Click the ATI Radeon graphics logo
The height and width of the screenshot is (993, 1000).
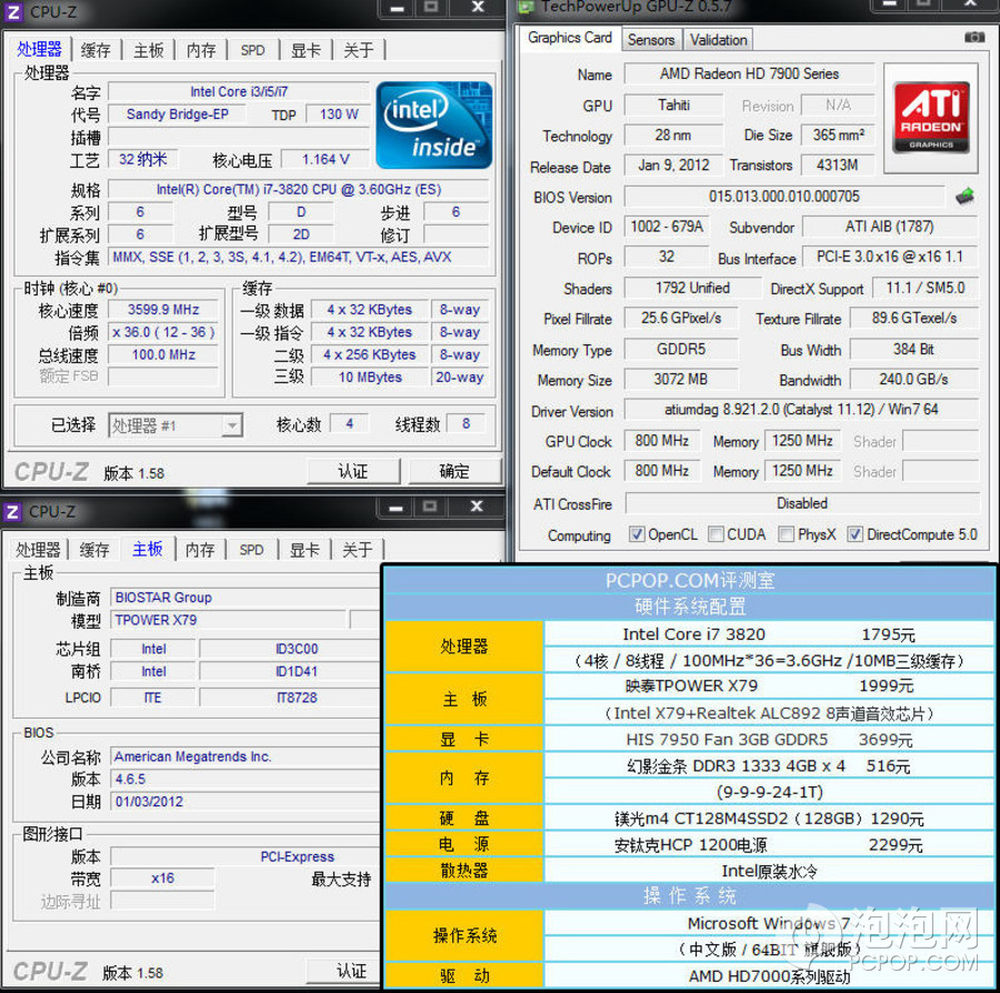pyautogui.click(x=931, y=116)
